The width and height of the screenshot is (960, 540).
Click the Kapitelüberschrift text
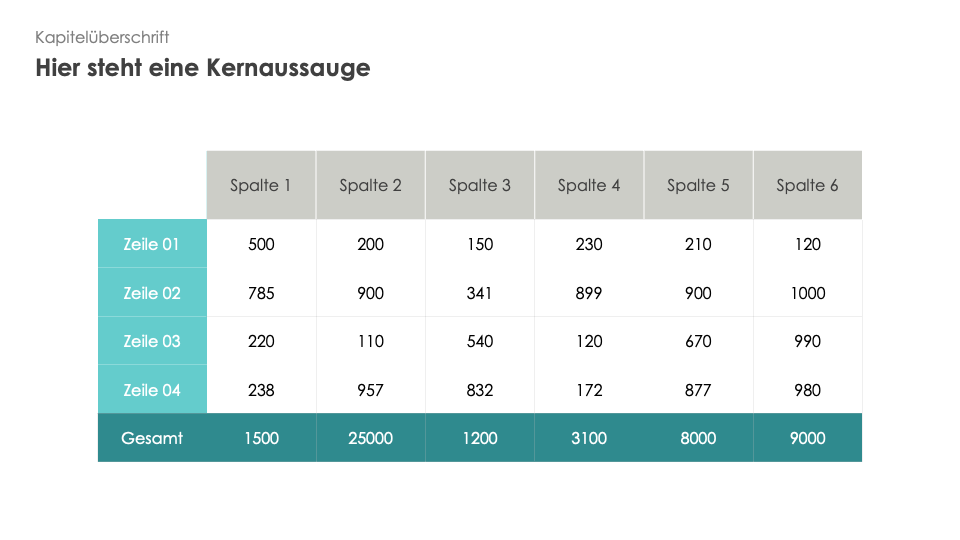pyautogui.click(x=102, y=37)
